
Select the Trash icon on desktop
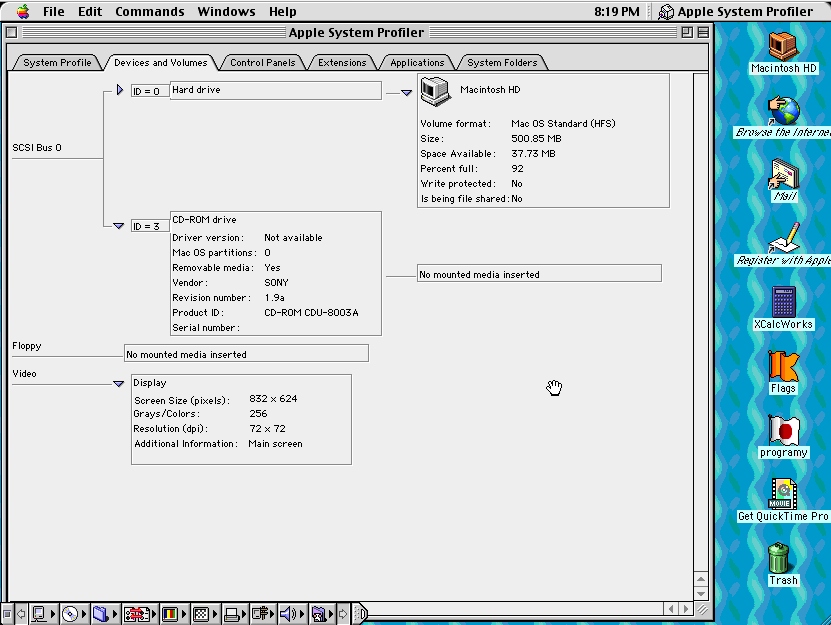[779, 557]
